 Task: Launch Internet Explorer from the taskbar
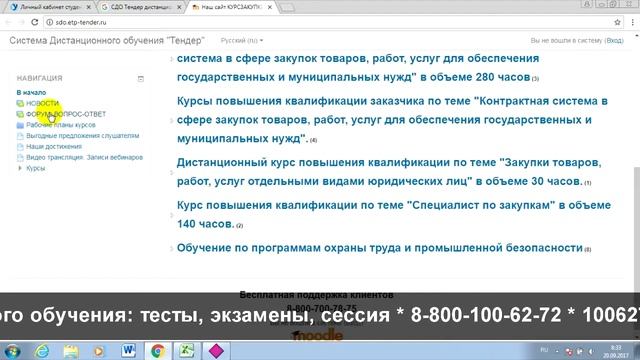42,351
